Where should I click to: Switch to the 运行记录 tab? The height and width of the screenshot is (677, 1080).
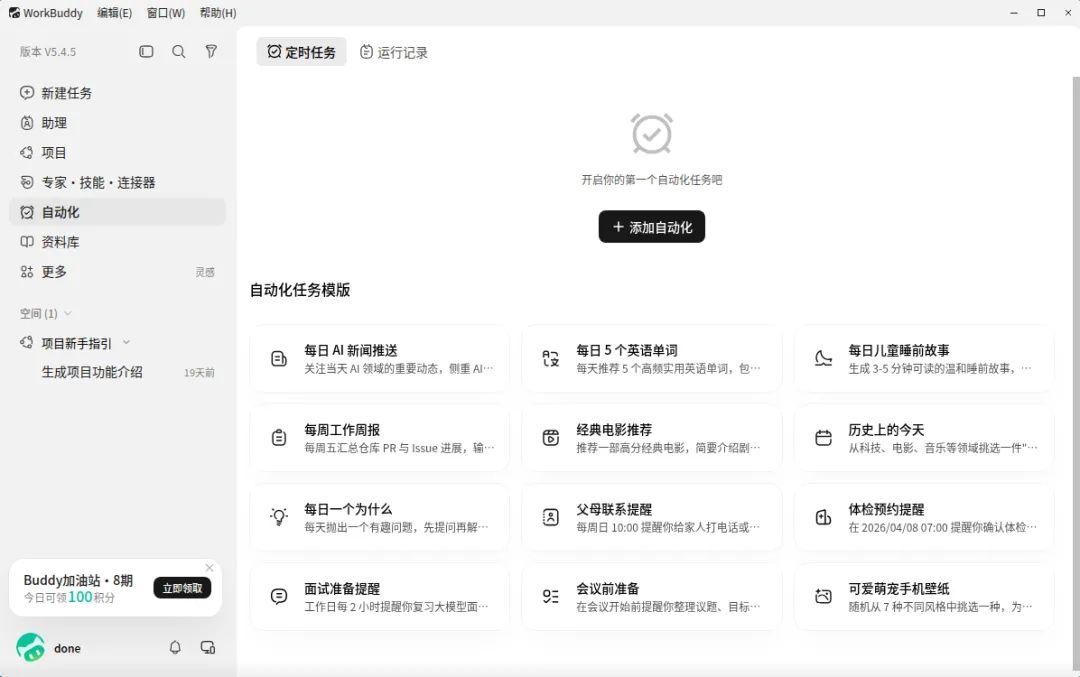[x=394, y=52]
